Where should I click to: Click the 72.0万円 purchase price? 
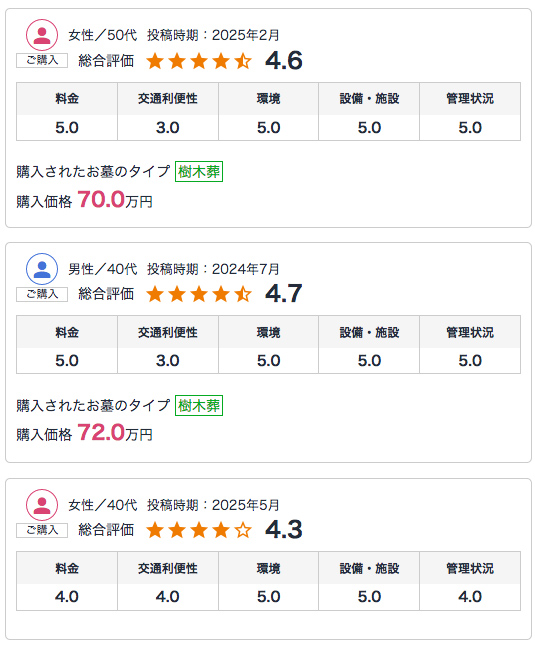(115, 433)
